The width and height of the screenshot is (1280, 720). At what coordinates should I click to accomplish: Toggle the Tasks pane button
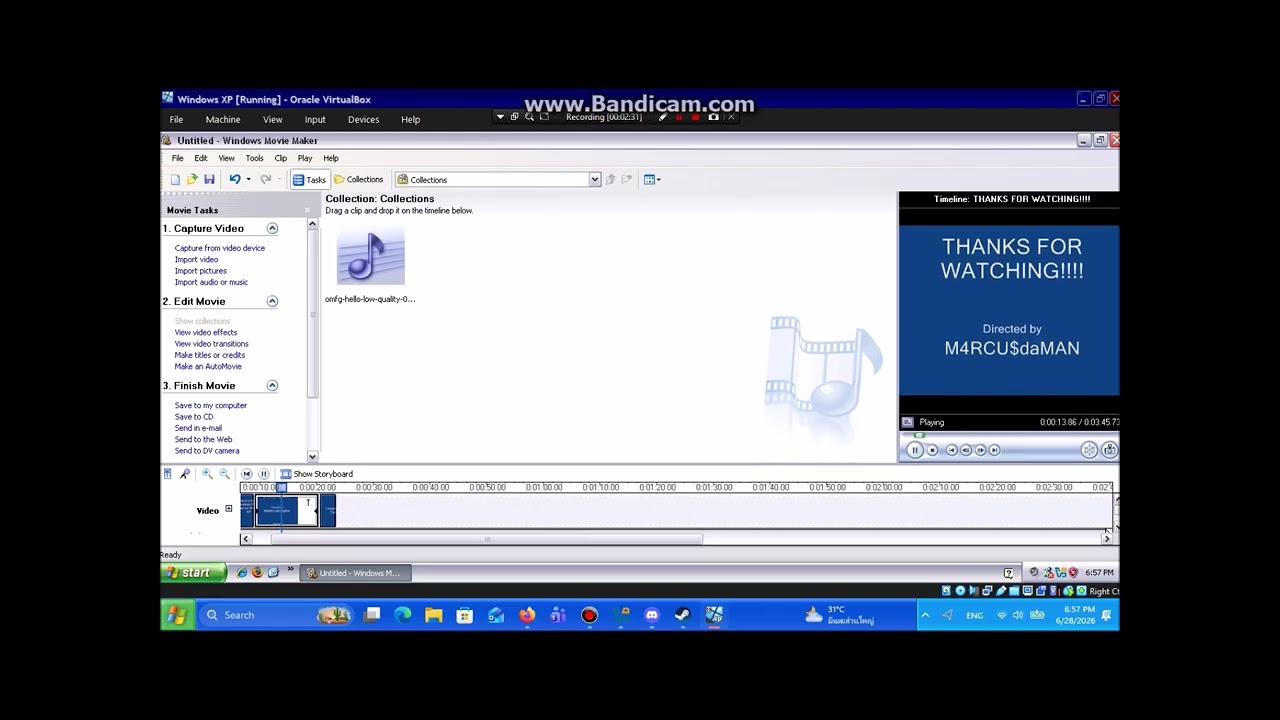pyautogui.click(x=309, y=180)
